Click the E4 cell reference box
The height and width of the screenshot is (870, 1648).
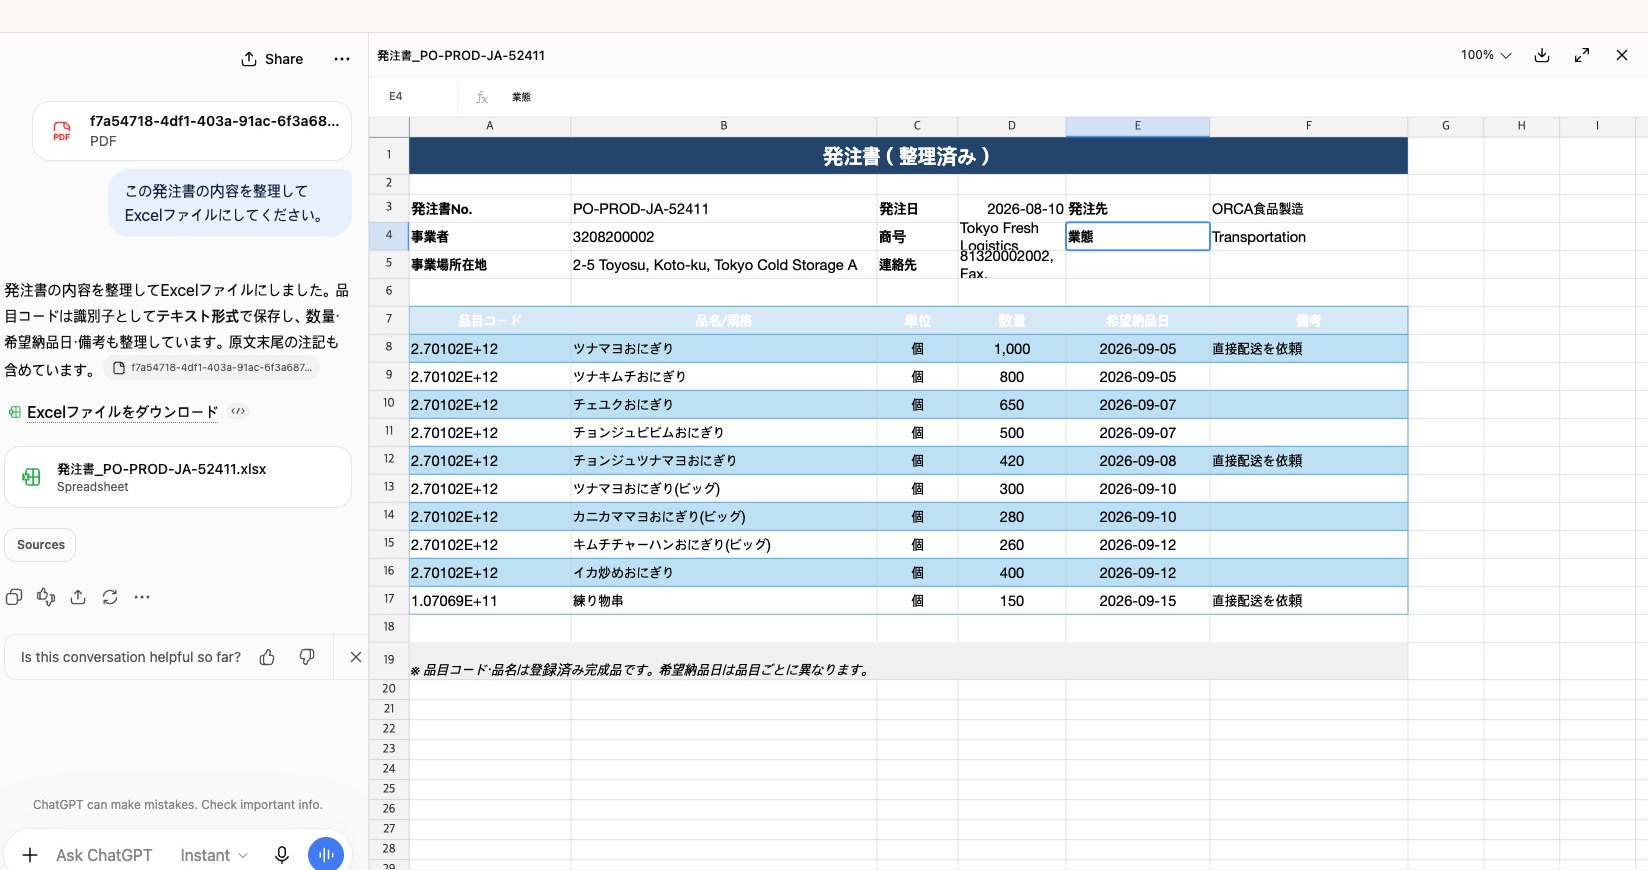pos(415,97)
